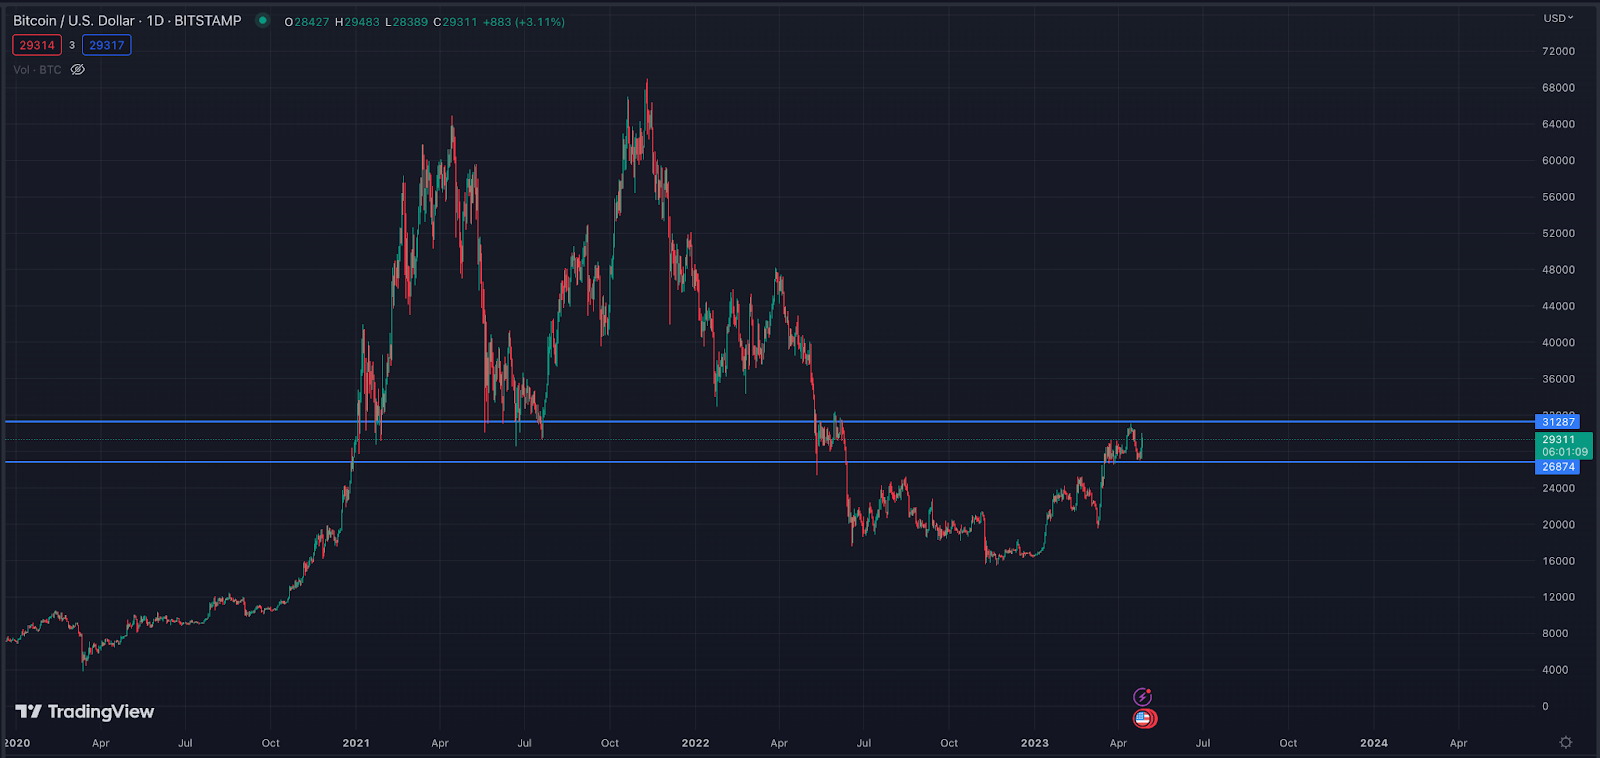Viewport: 1600px width, 758px height.
Task: Click the red sell price 29314 button
Action: (37, 45)
